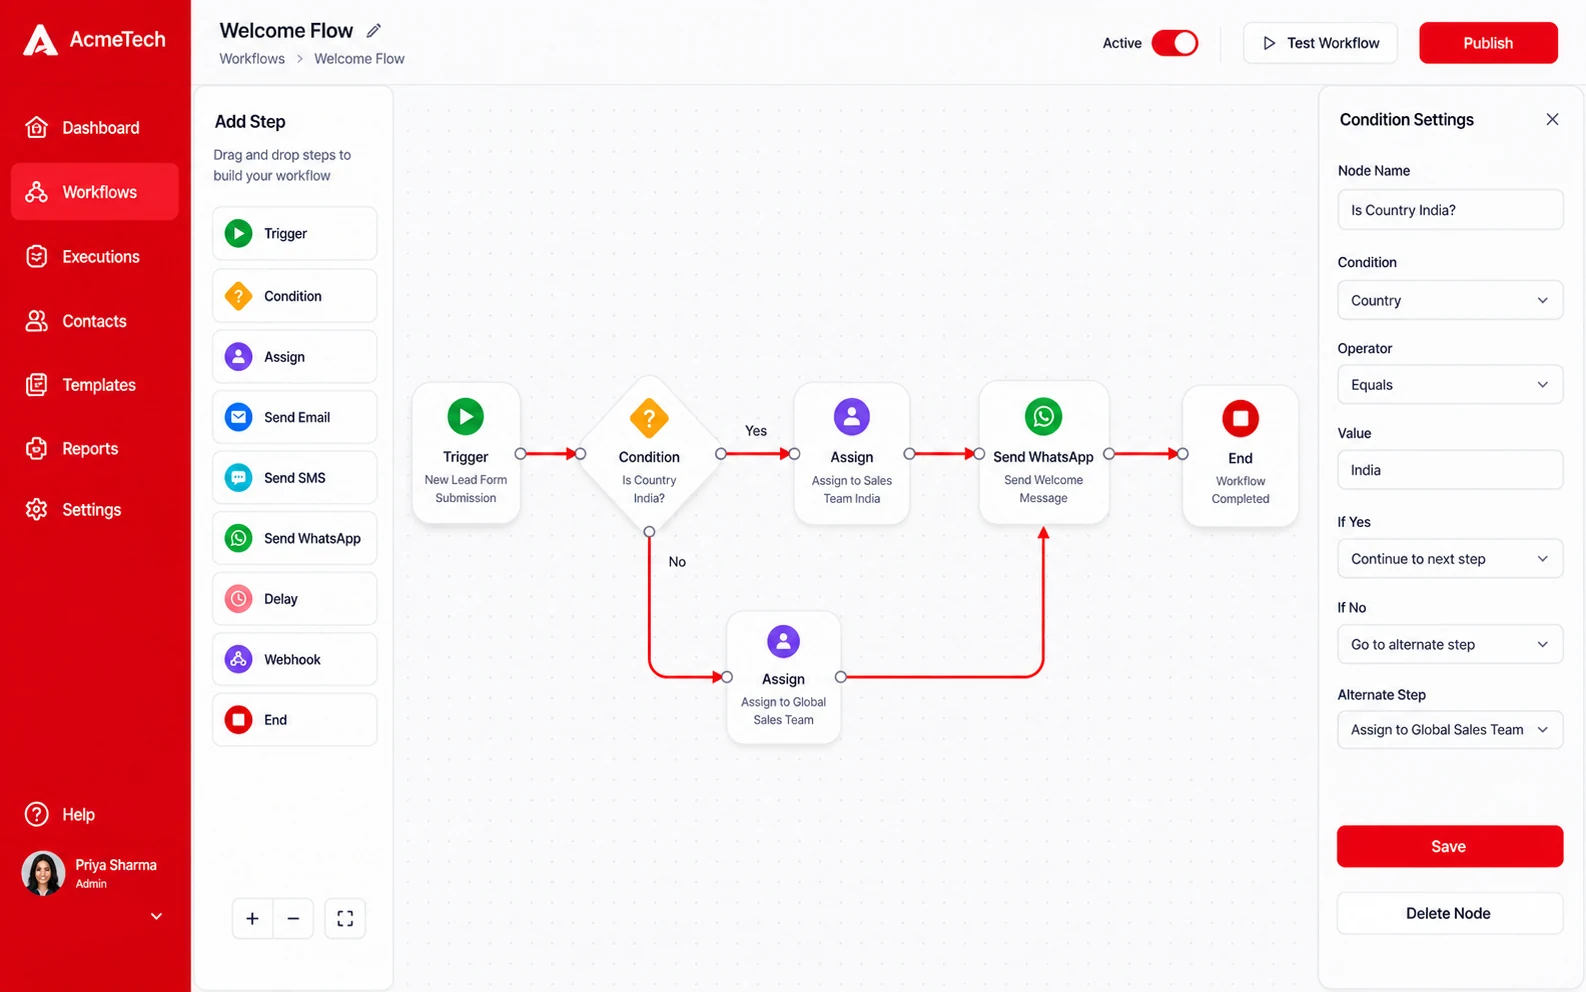Viewport: 1586px width, 992px height.
Task: Expand the Priya Sharma account chevron
Action: [156, 916]
